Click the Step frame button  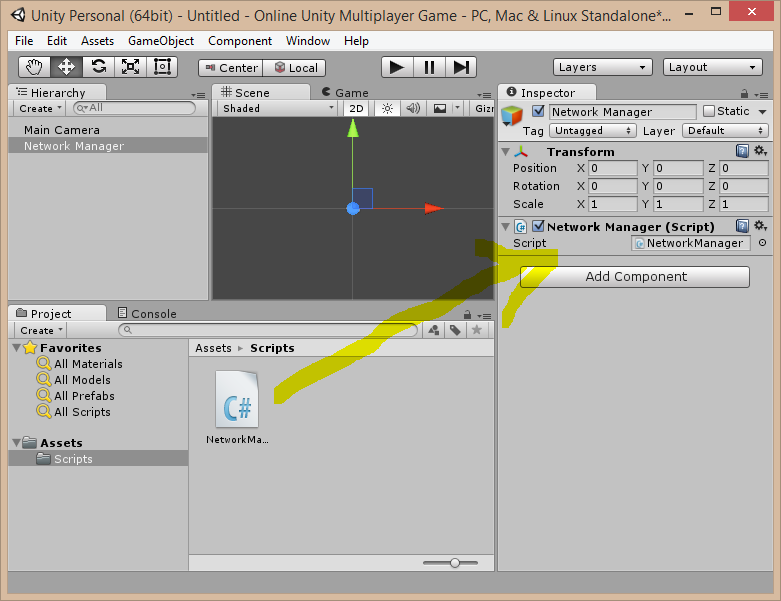tap(461, 67)
